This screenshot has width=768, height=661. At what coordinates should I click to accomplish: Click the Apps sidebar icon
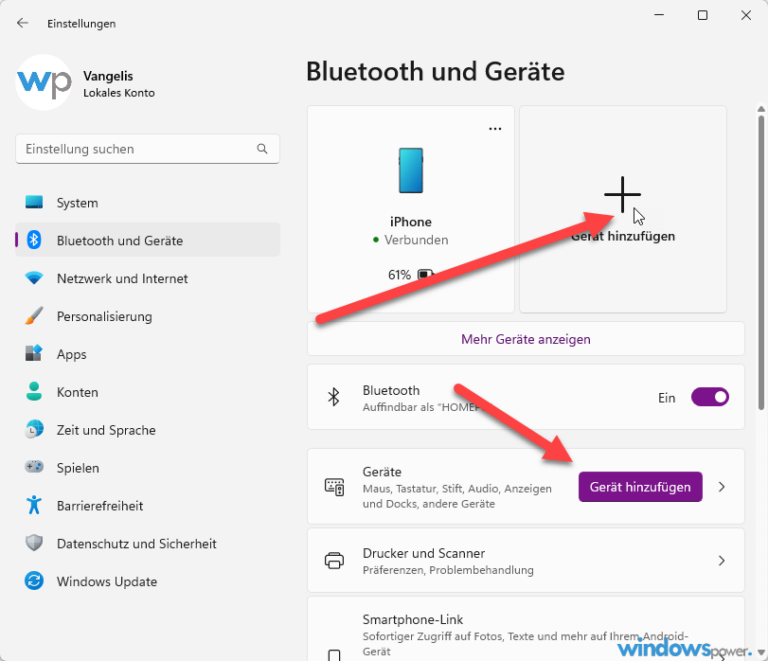[x=34, y=354]
